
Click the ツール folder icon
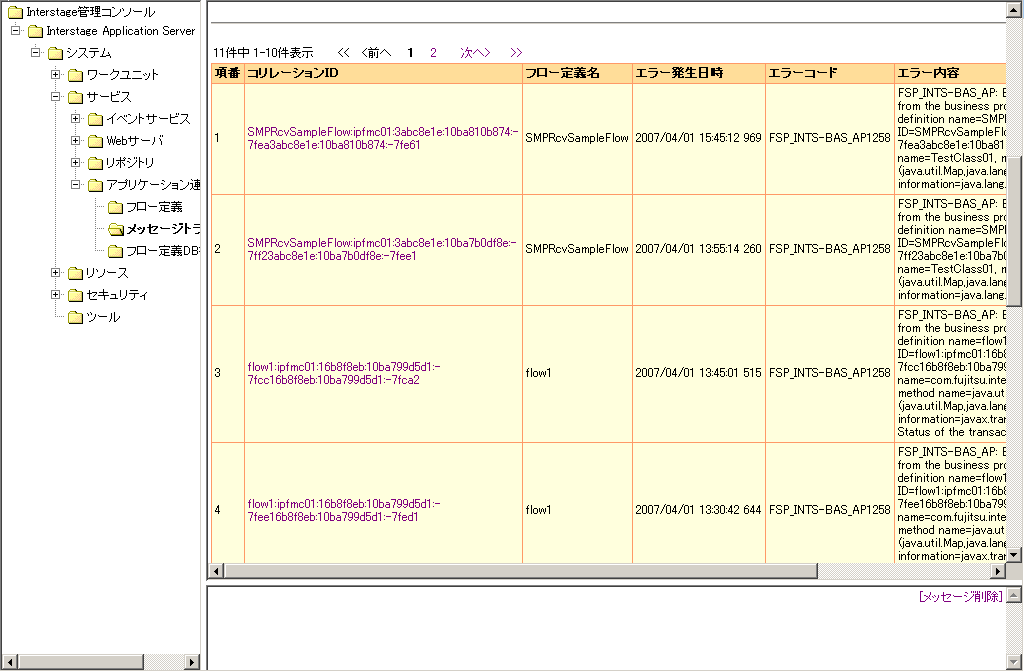point(75,317)
